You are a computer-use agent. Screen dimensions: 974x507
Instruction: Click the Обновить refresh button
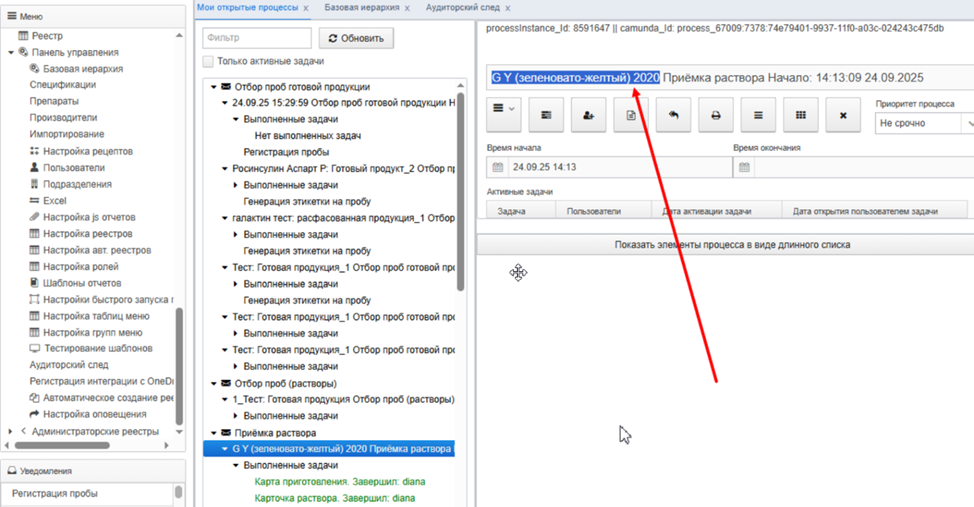tap(356, 38)
